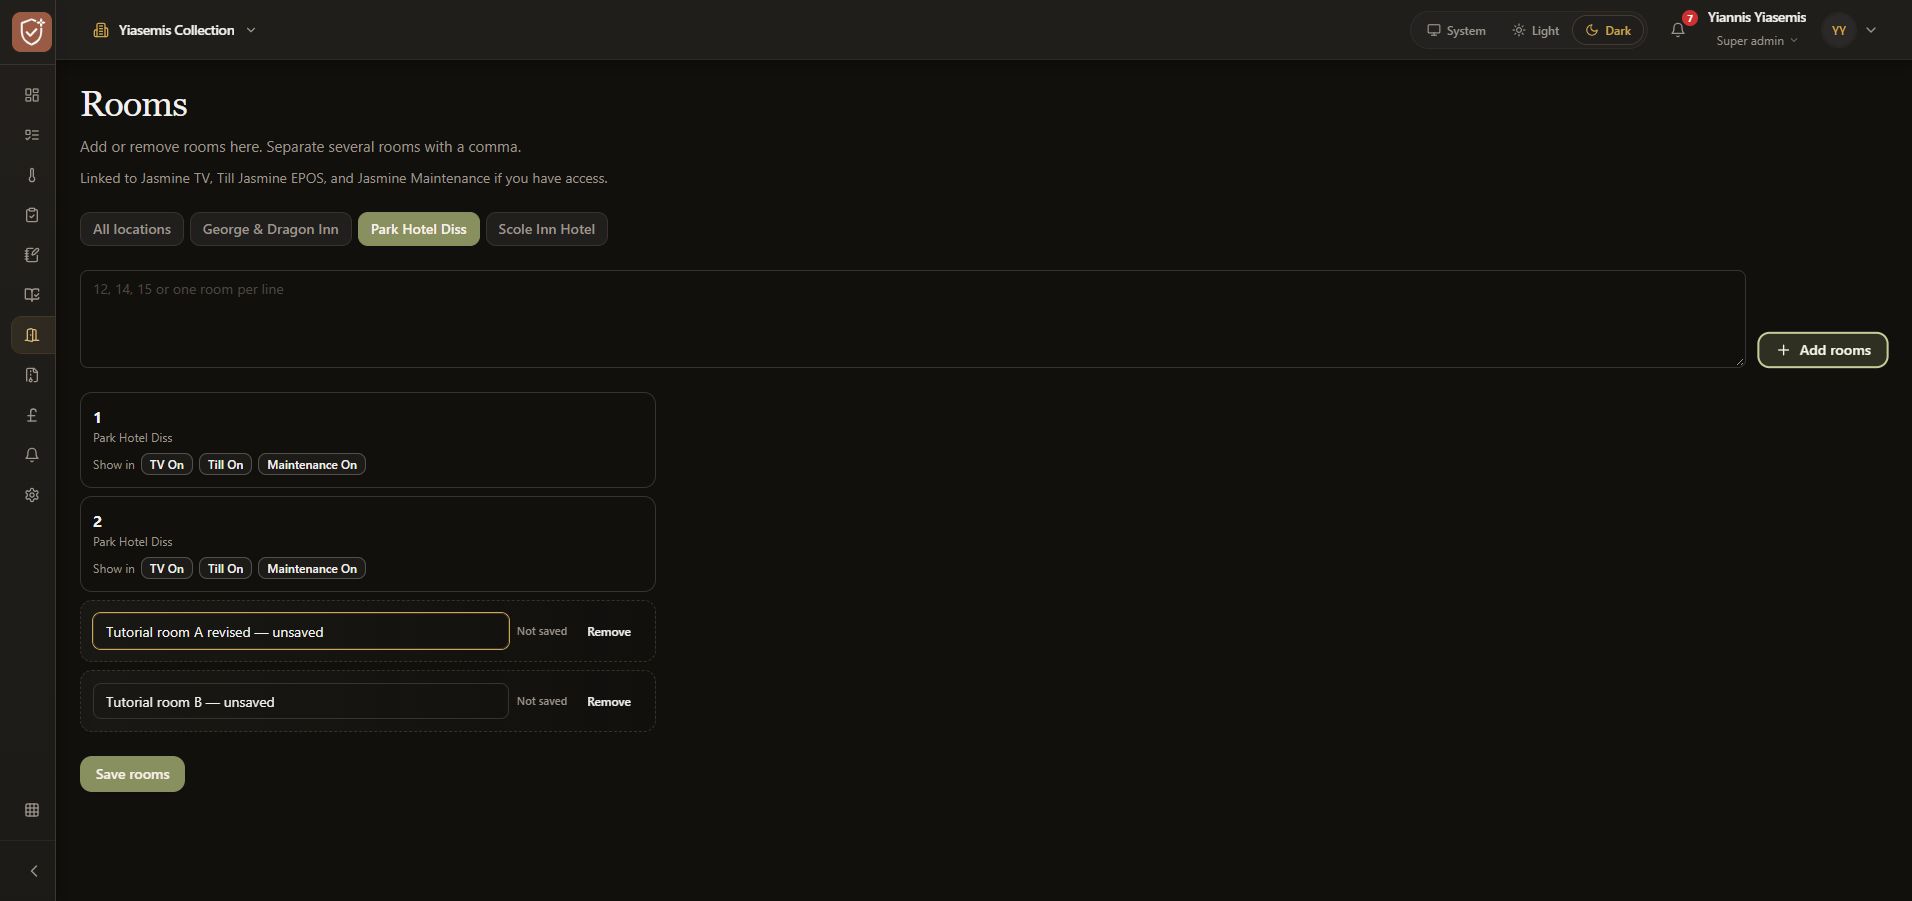Remove Tutorial room A revised unsaved entry
The height and width of the screenshot is (901, 1912).
click(609, 632)
